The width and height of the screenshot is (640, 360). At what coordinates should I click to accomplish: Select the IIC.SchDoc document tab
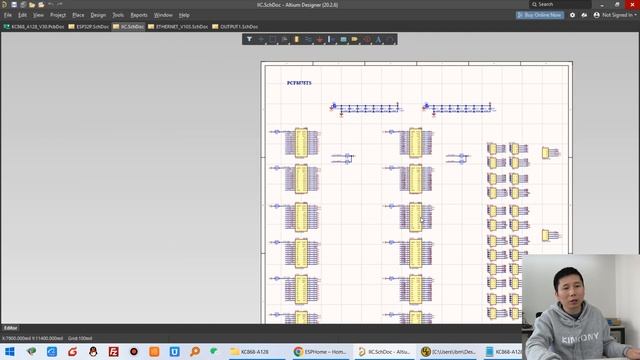tap(129, 27)
